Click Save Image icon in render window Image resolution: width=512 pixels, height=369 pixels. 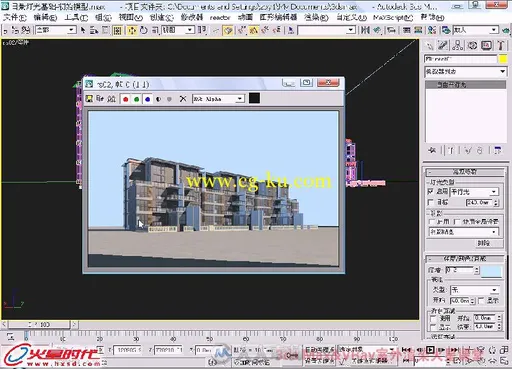[89, 99]
